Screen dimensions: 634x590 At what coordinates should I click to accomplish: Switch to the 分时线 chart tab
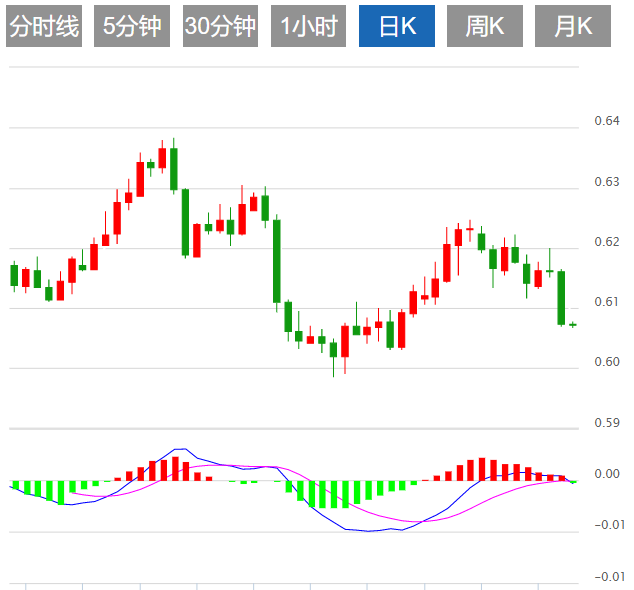point(44,26)
